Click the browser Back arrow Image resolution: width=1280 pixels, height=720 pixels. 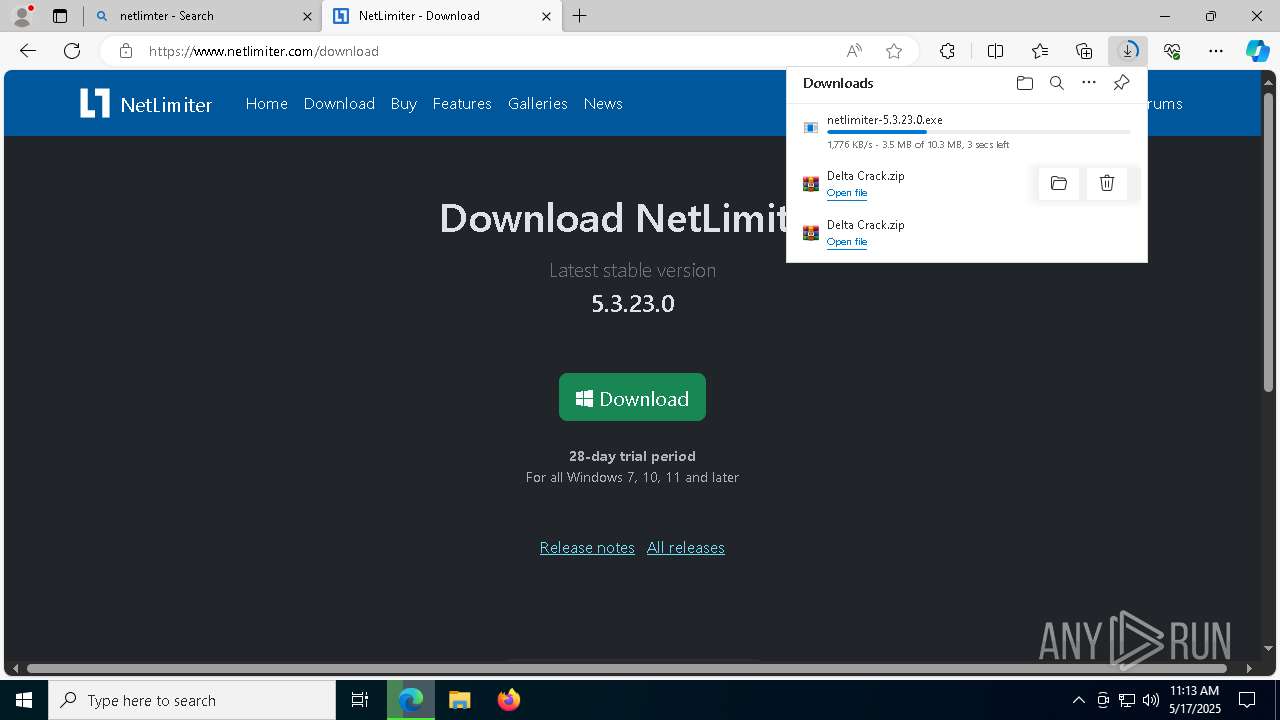point(28,51)
